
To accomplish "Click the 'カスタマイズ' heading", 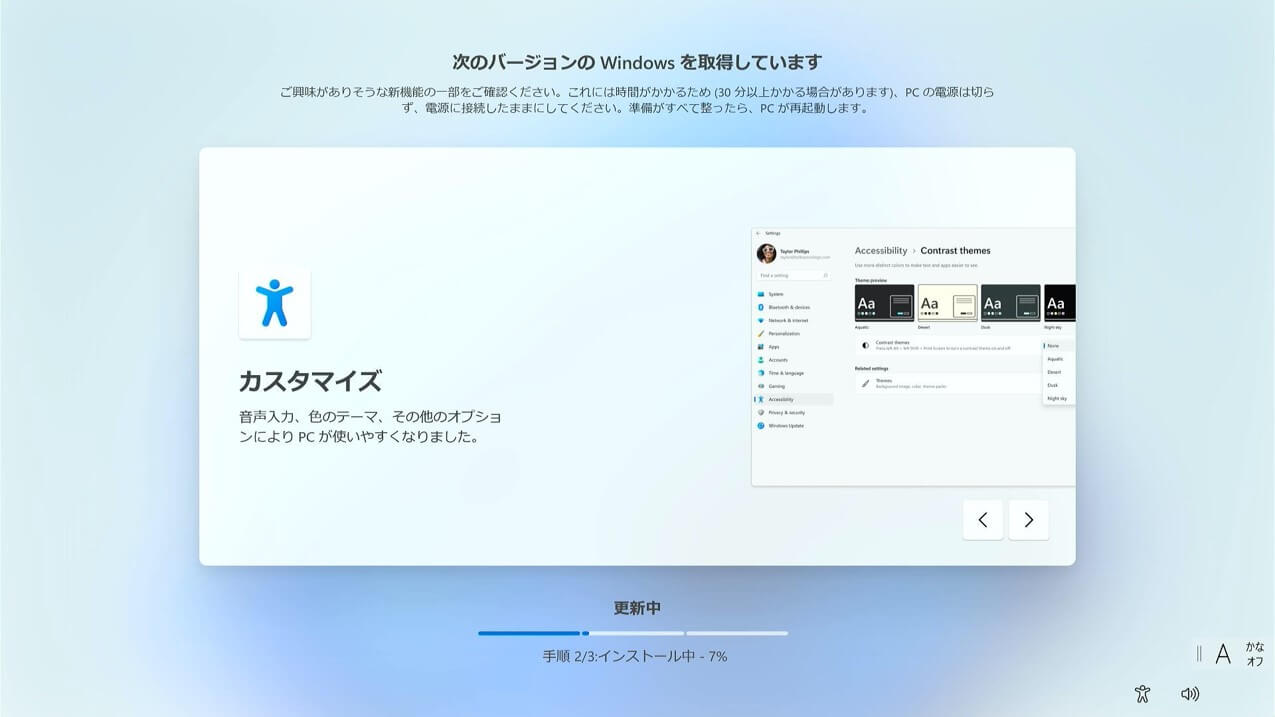I will [x=310, y=381].
